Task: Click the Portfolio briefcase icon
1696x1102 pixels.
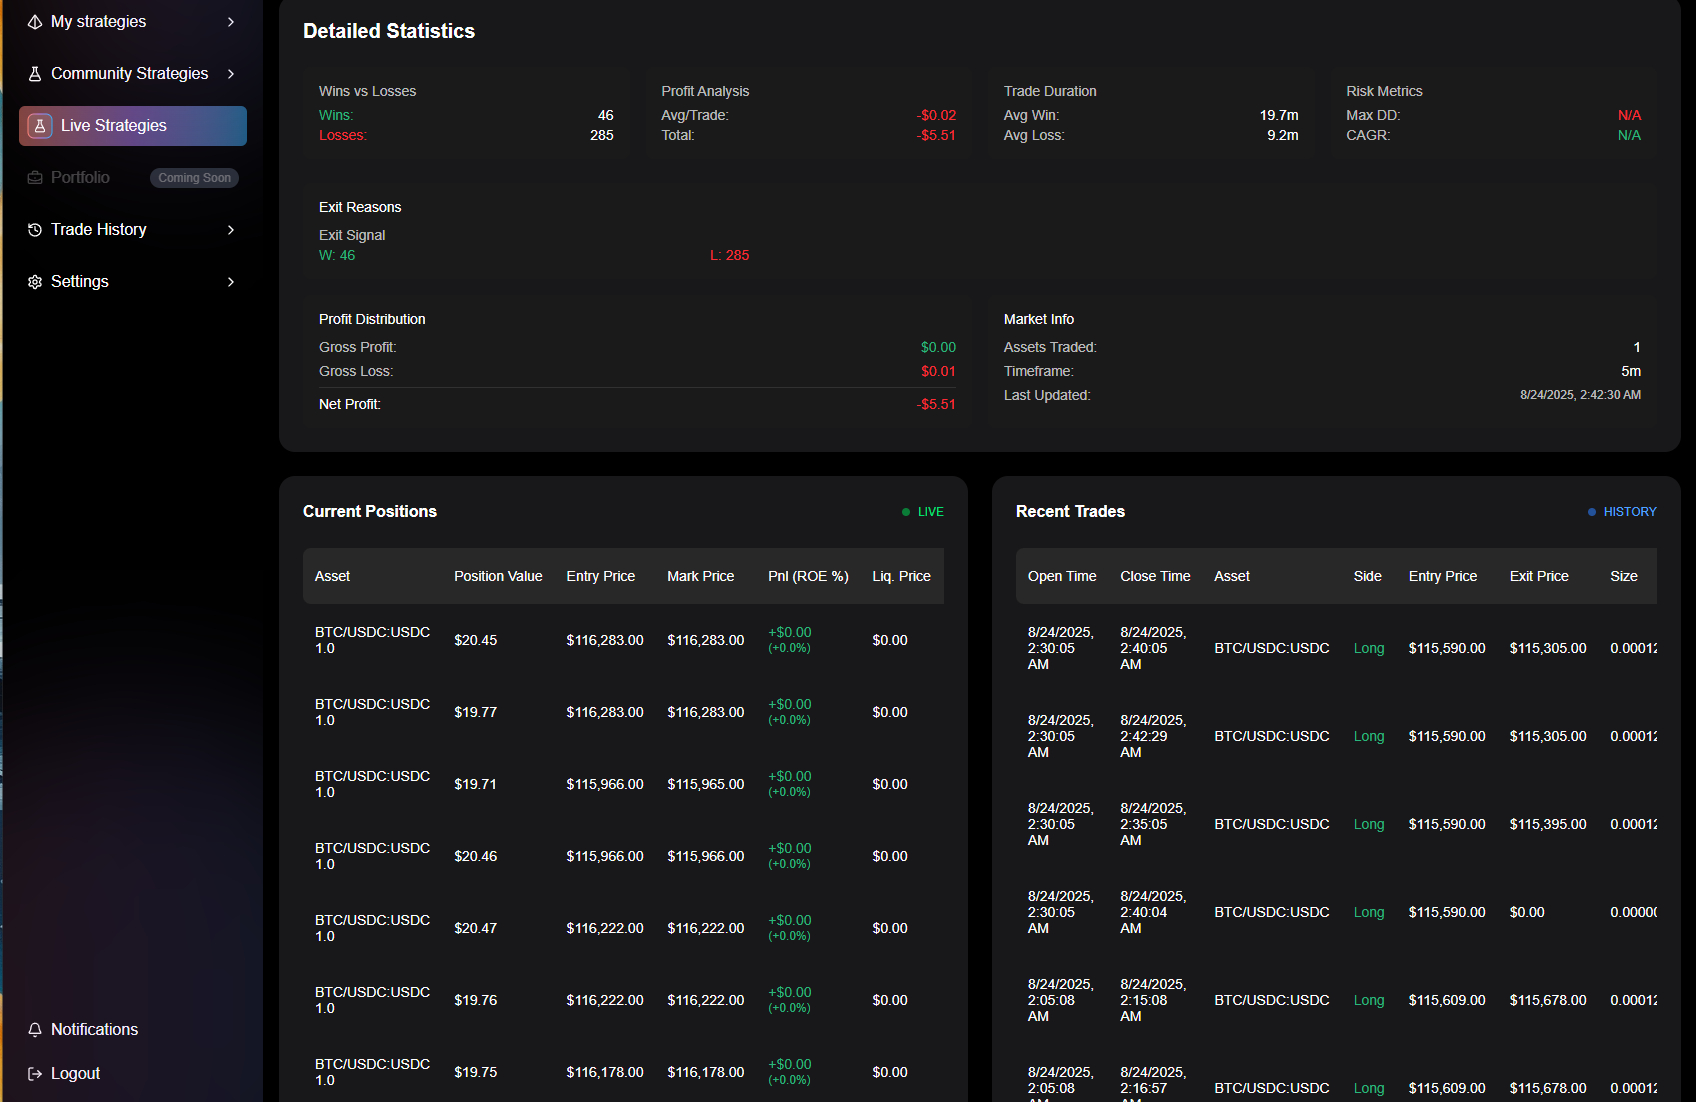Action: [x=35, y=178]
